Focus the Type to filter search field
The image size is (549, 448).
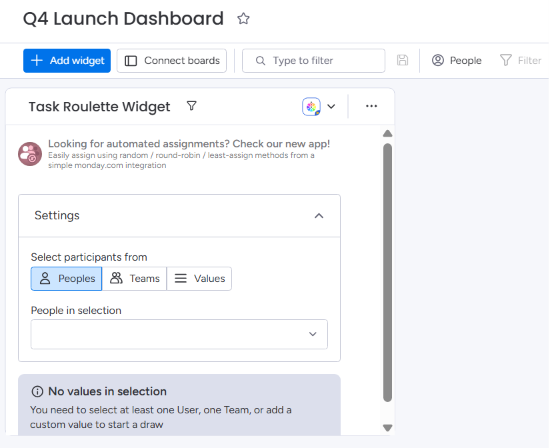(314, 61)
